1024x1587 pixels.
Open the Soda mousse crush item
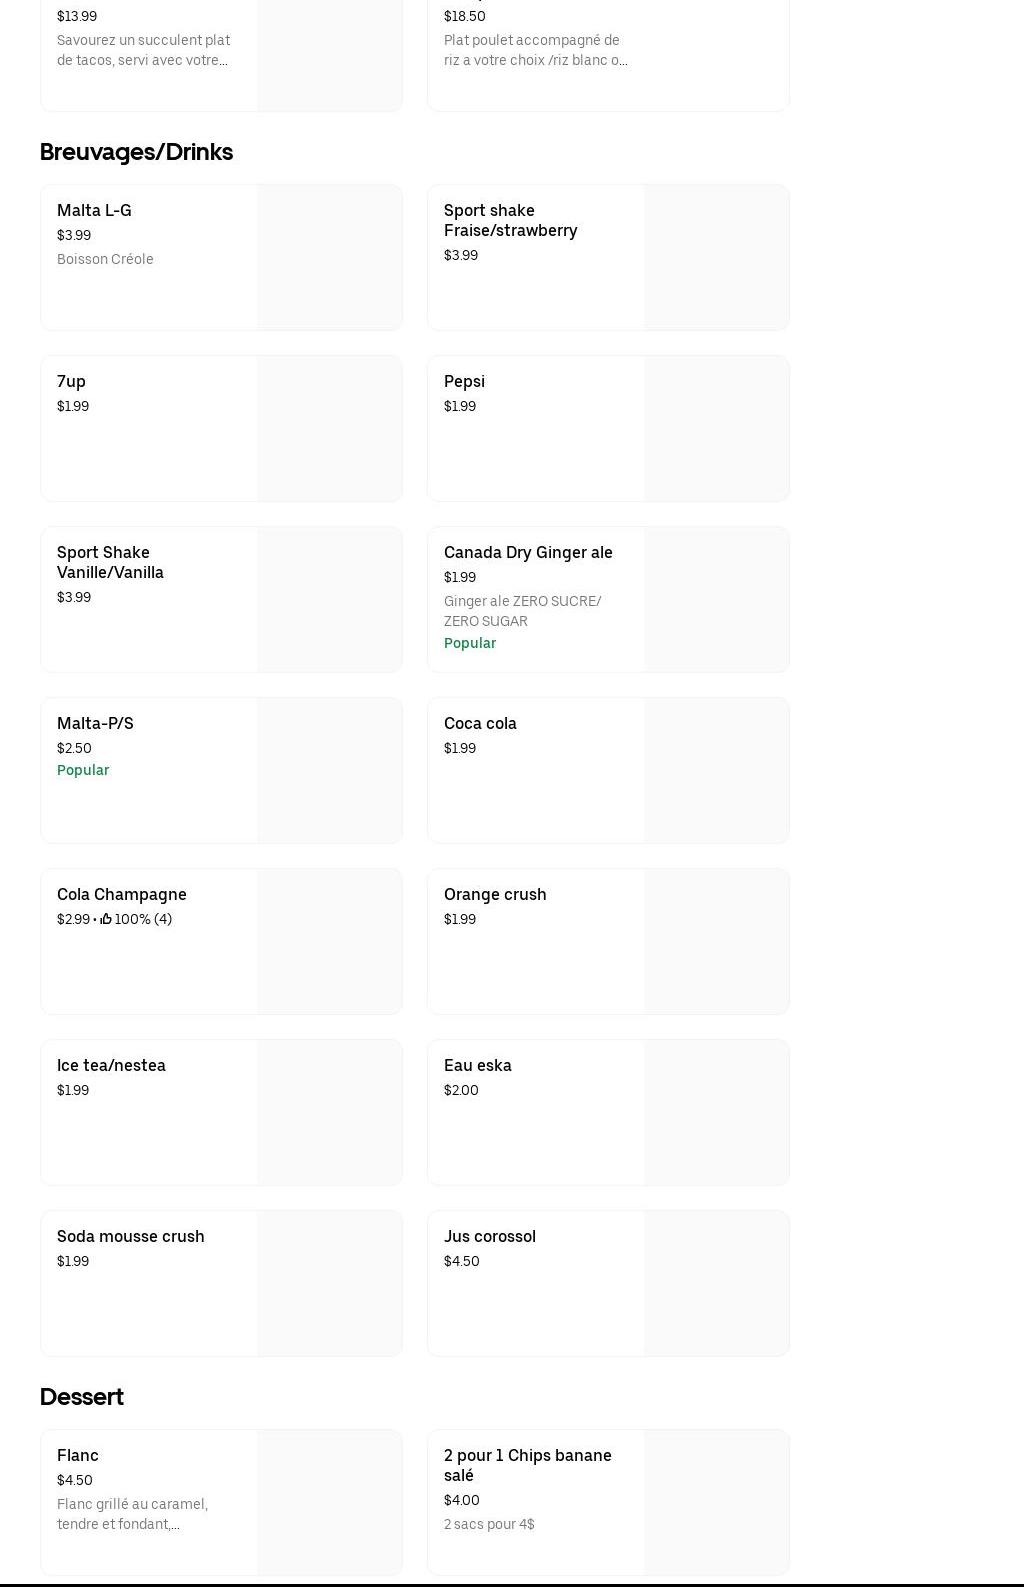pos(130,1237)
